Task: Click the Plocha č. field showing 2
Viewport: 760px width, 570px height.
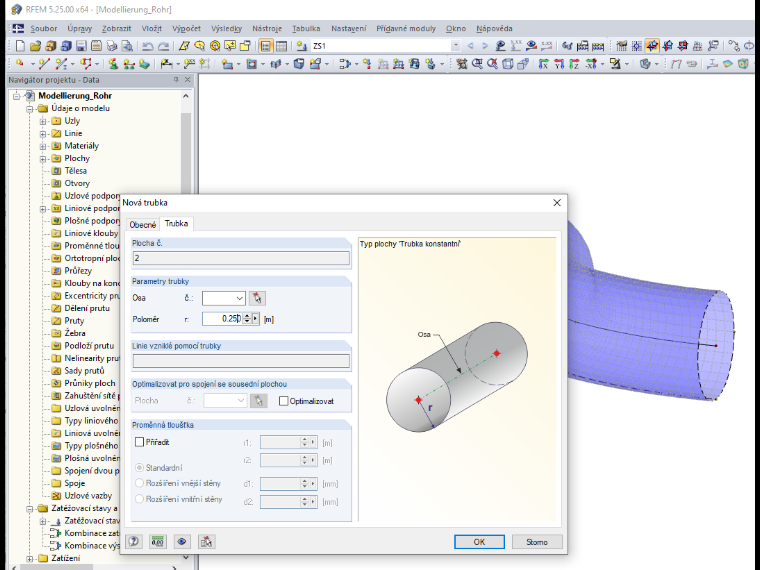Action: pyautogui.click(x=241, y=258)
